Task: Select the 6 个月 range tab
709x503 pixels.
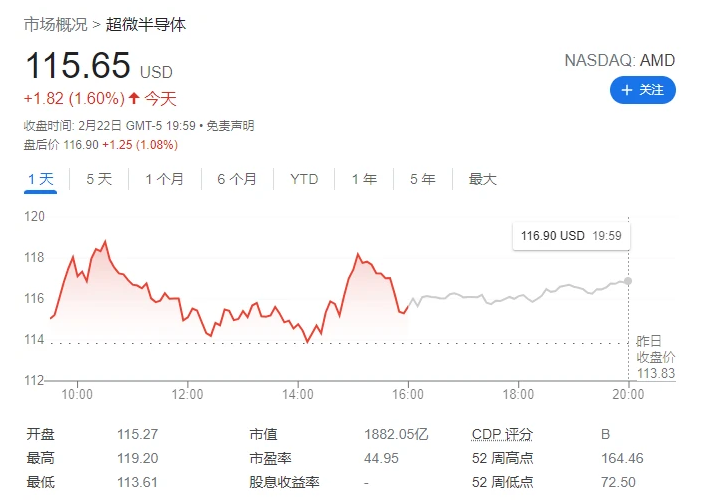Action: [x=236, y=179]
